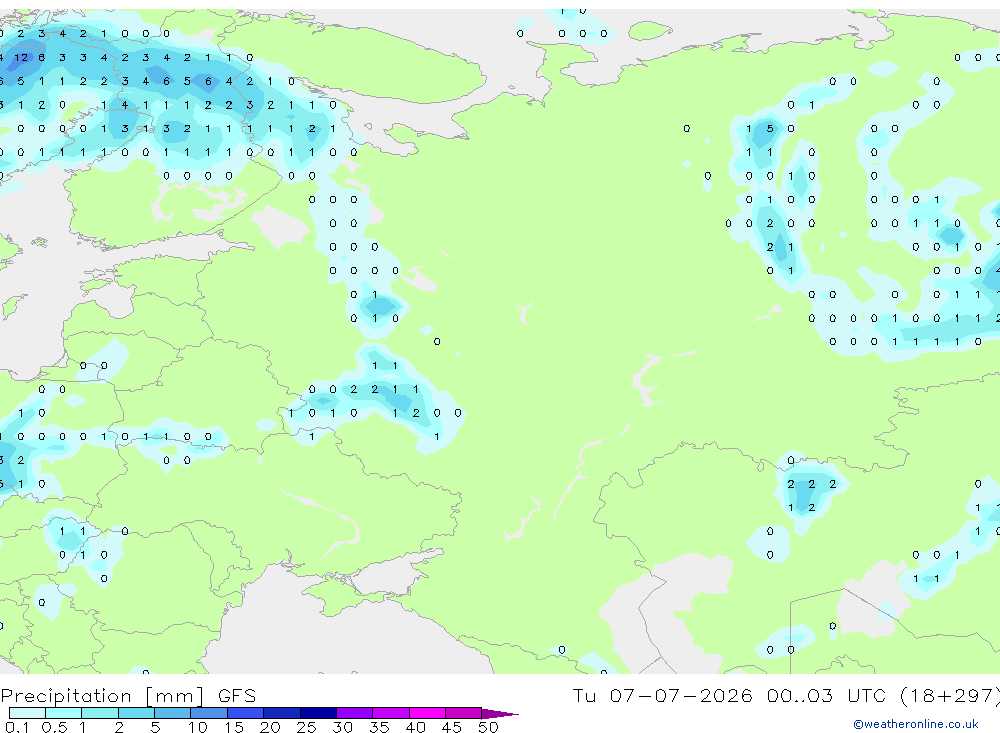Click the 40–45 mm magenta legend swatch
Image resolution: width=1000 pixels, height=733 pixels.
pyautogui.click(x=427, y=713)
